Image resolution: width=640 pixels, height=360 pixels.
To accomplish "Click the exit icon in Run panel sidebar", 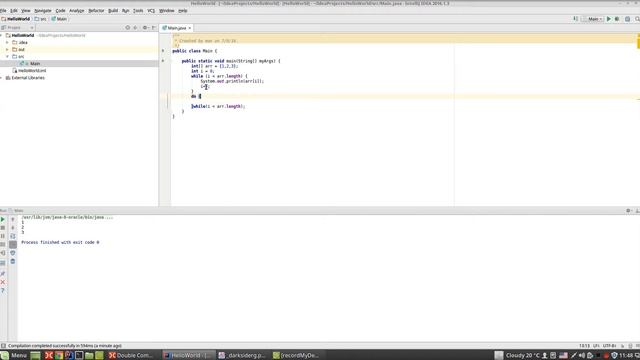I will 3,253.
